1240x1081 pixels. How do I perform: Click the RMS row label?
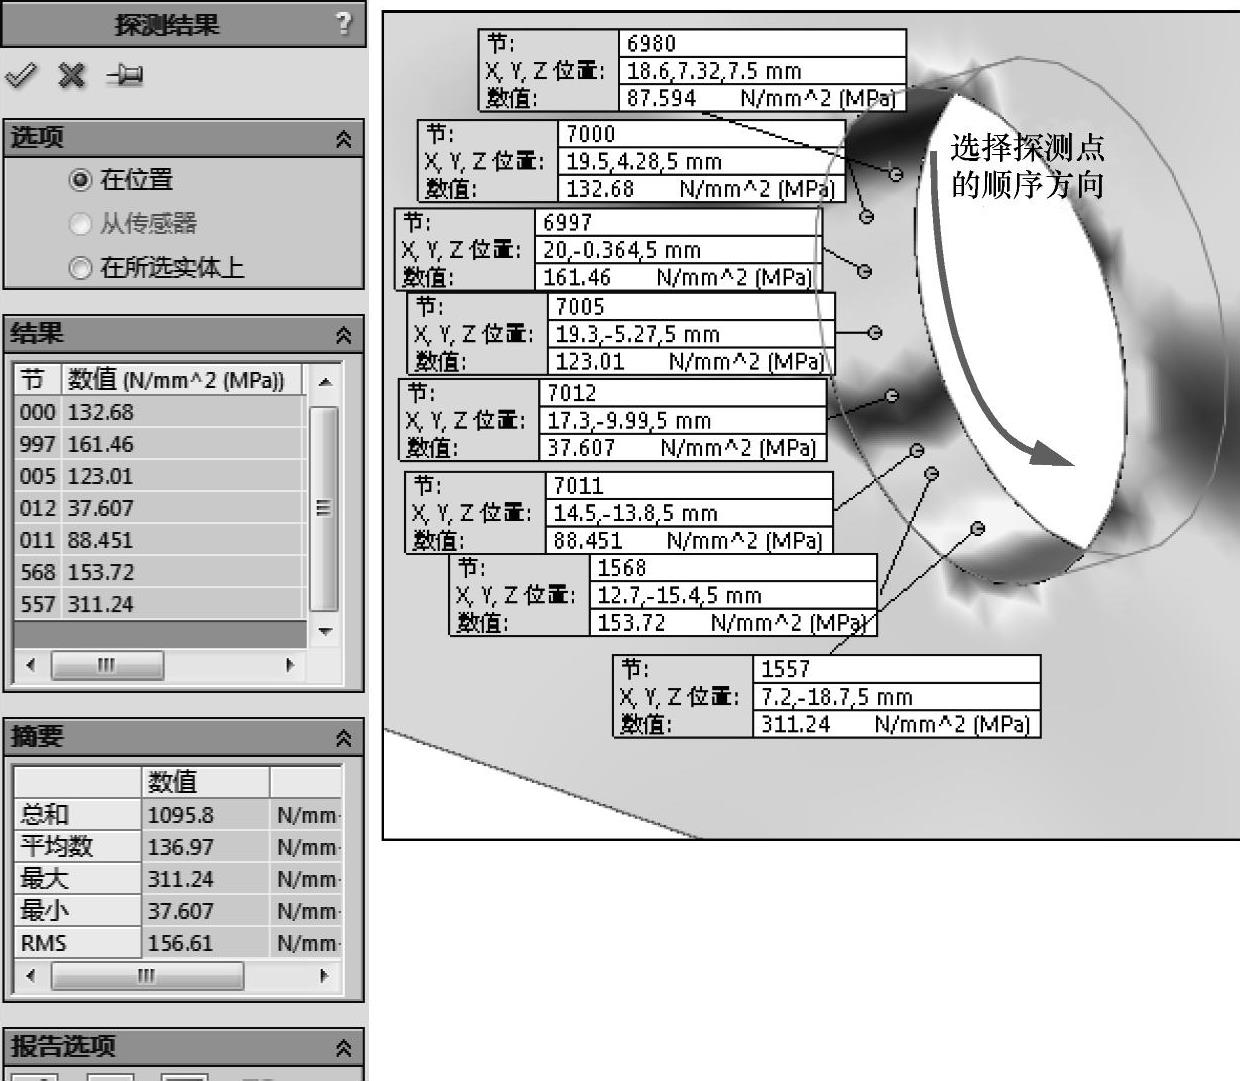(77, 943)
